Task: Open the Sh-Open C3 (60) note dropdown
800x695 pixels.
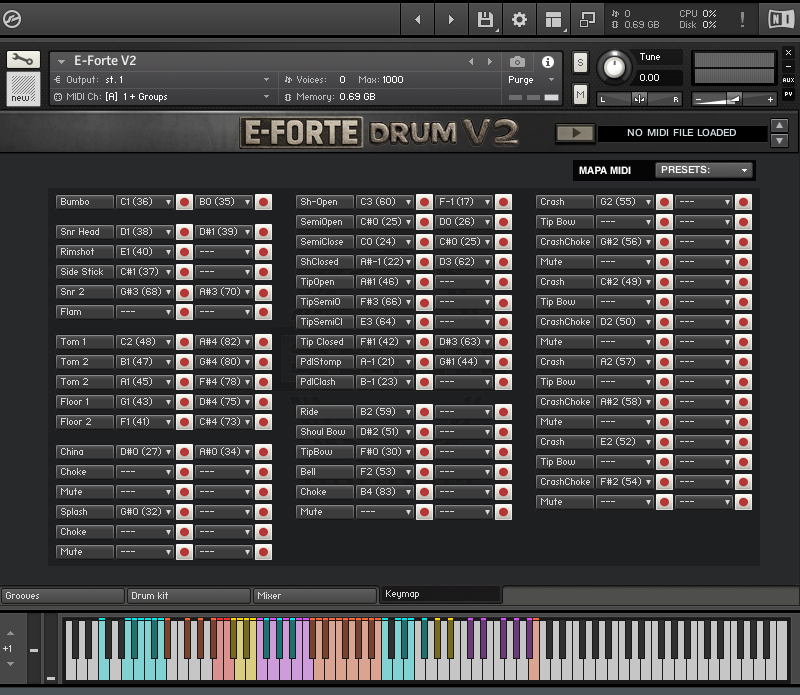Action: click(x=385, y=202)
